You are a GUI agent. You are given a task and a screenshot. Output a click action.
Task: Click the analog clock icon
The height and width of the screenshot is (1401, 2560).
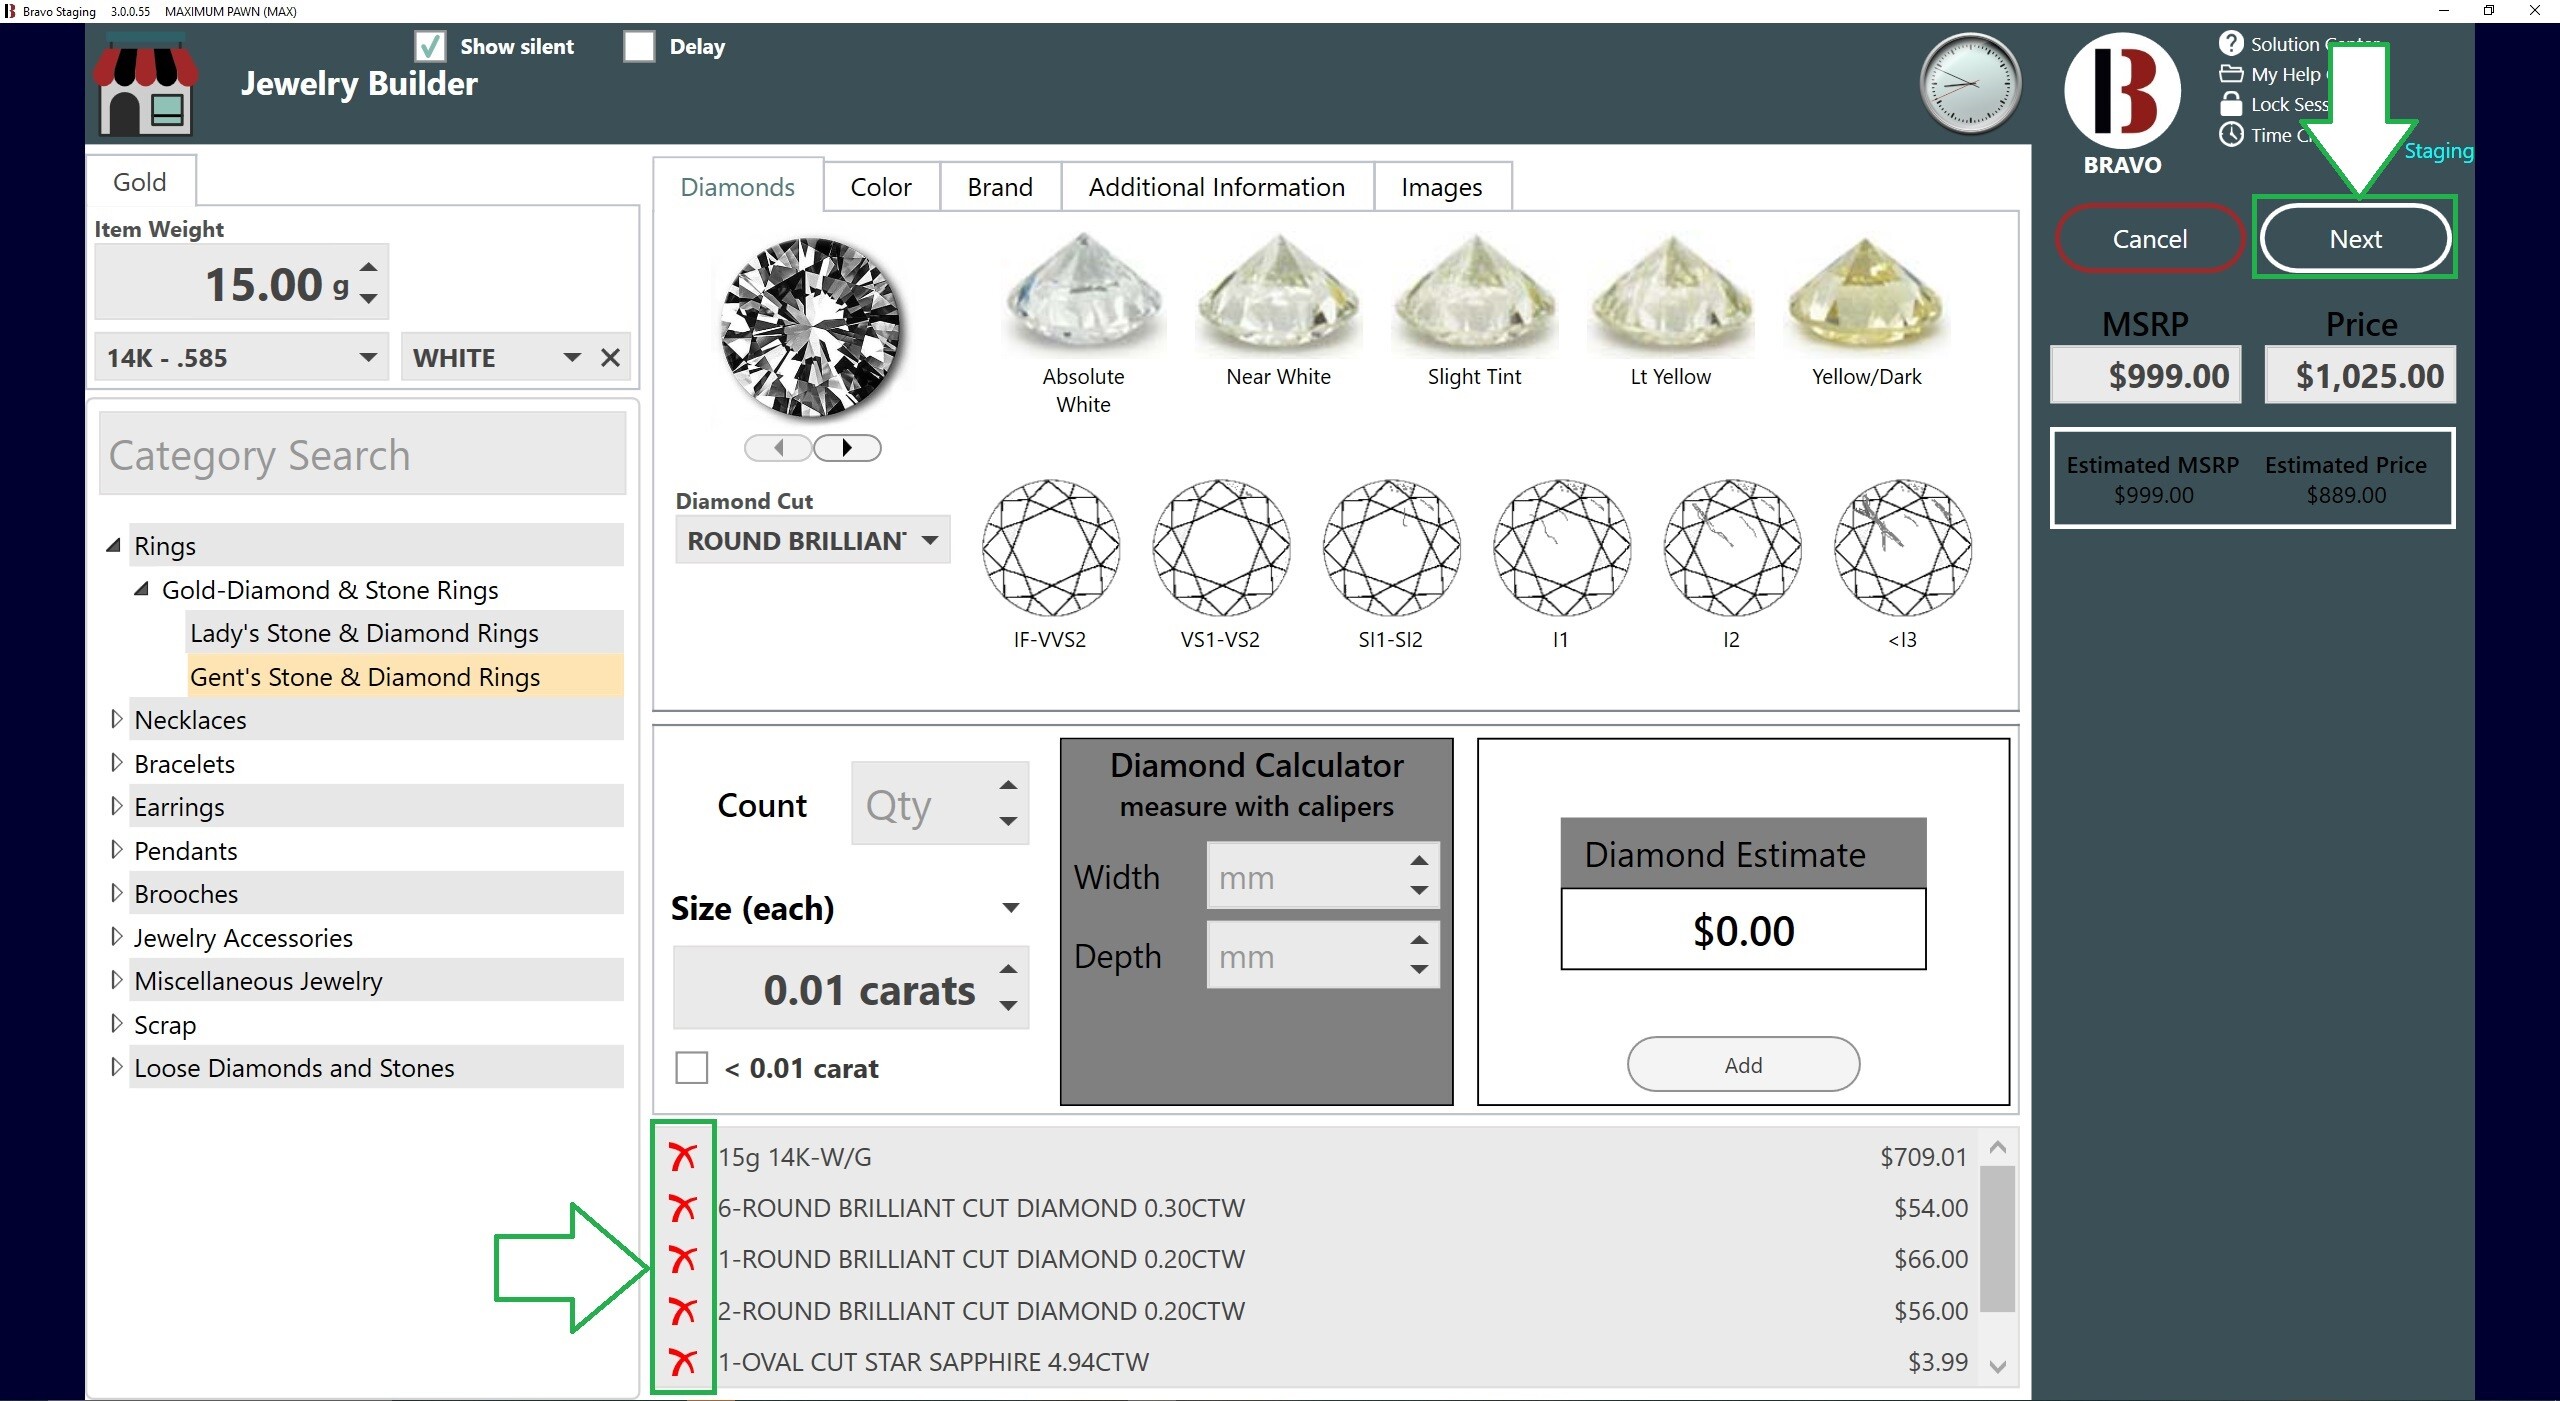1970,85
